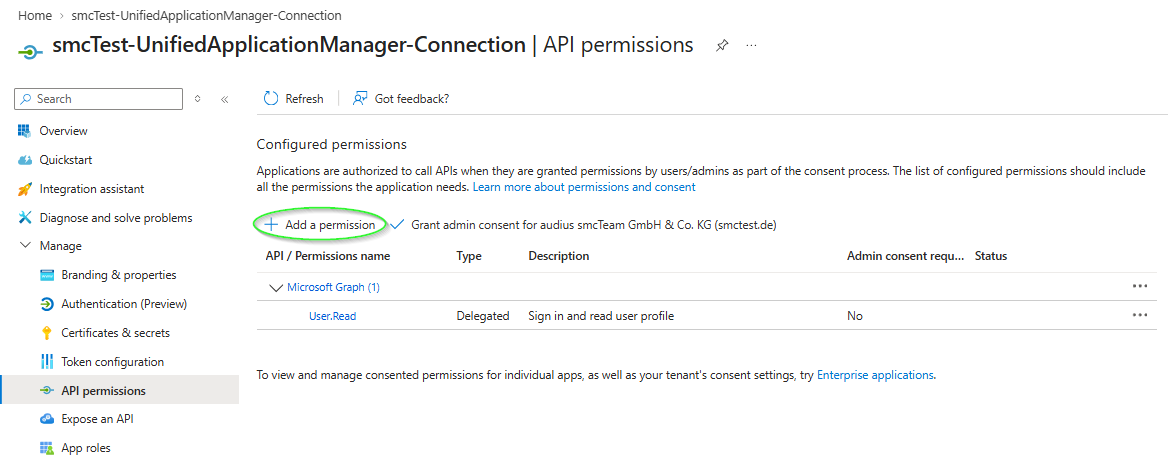Open the ellipsis menu beside the page title
Viewport: 1168px width, 466px height.
[x=752, y=45]
